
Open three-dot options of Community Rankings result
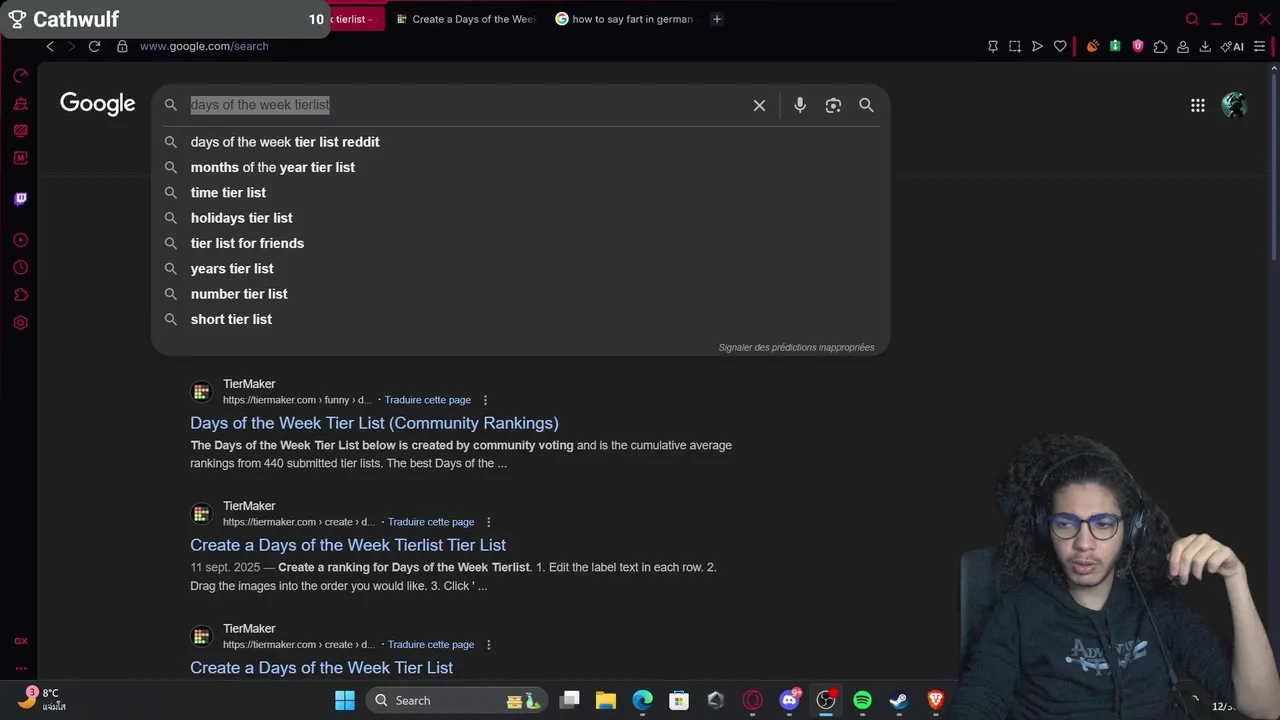tap(485, 400)
